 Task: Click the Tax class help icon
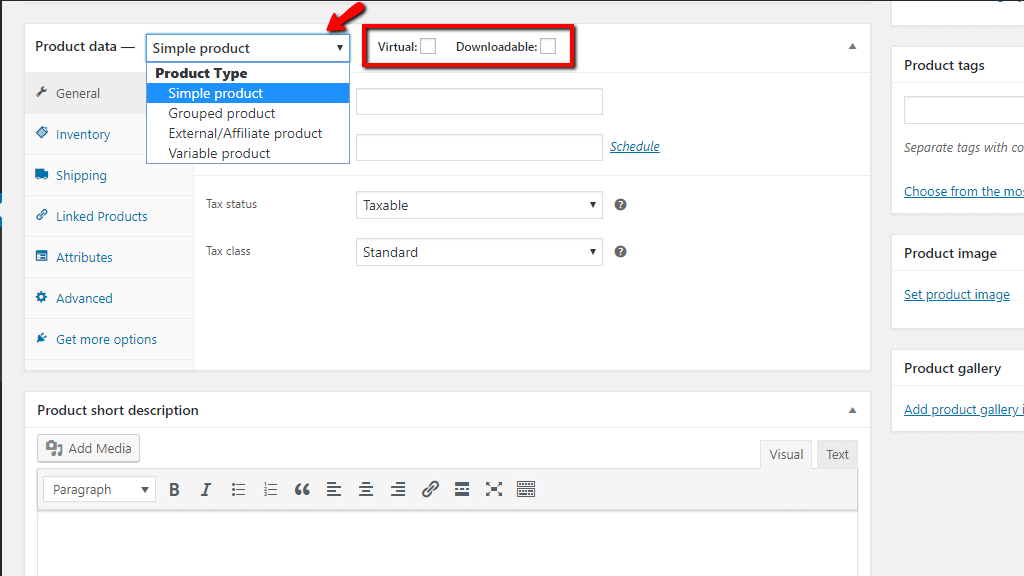pos(620,252)
